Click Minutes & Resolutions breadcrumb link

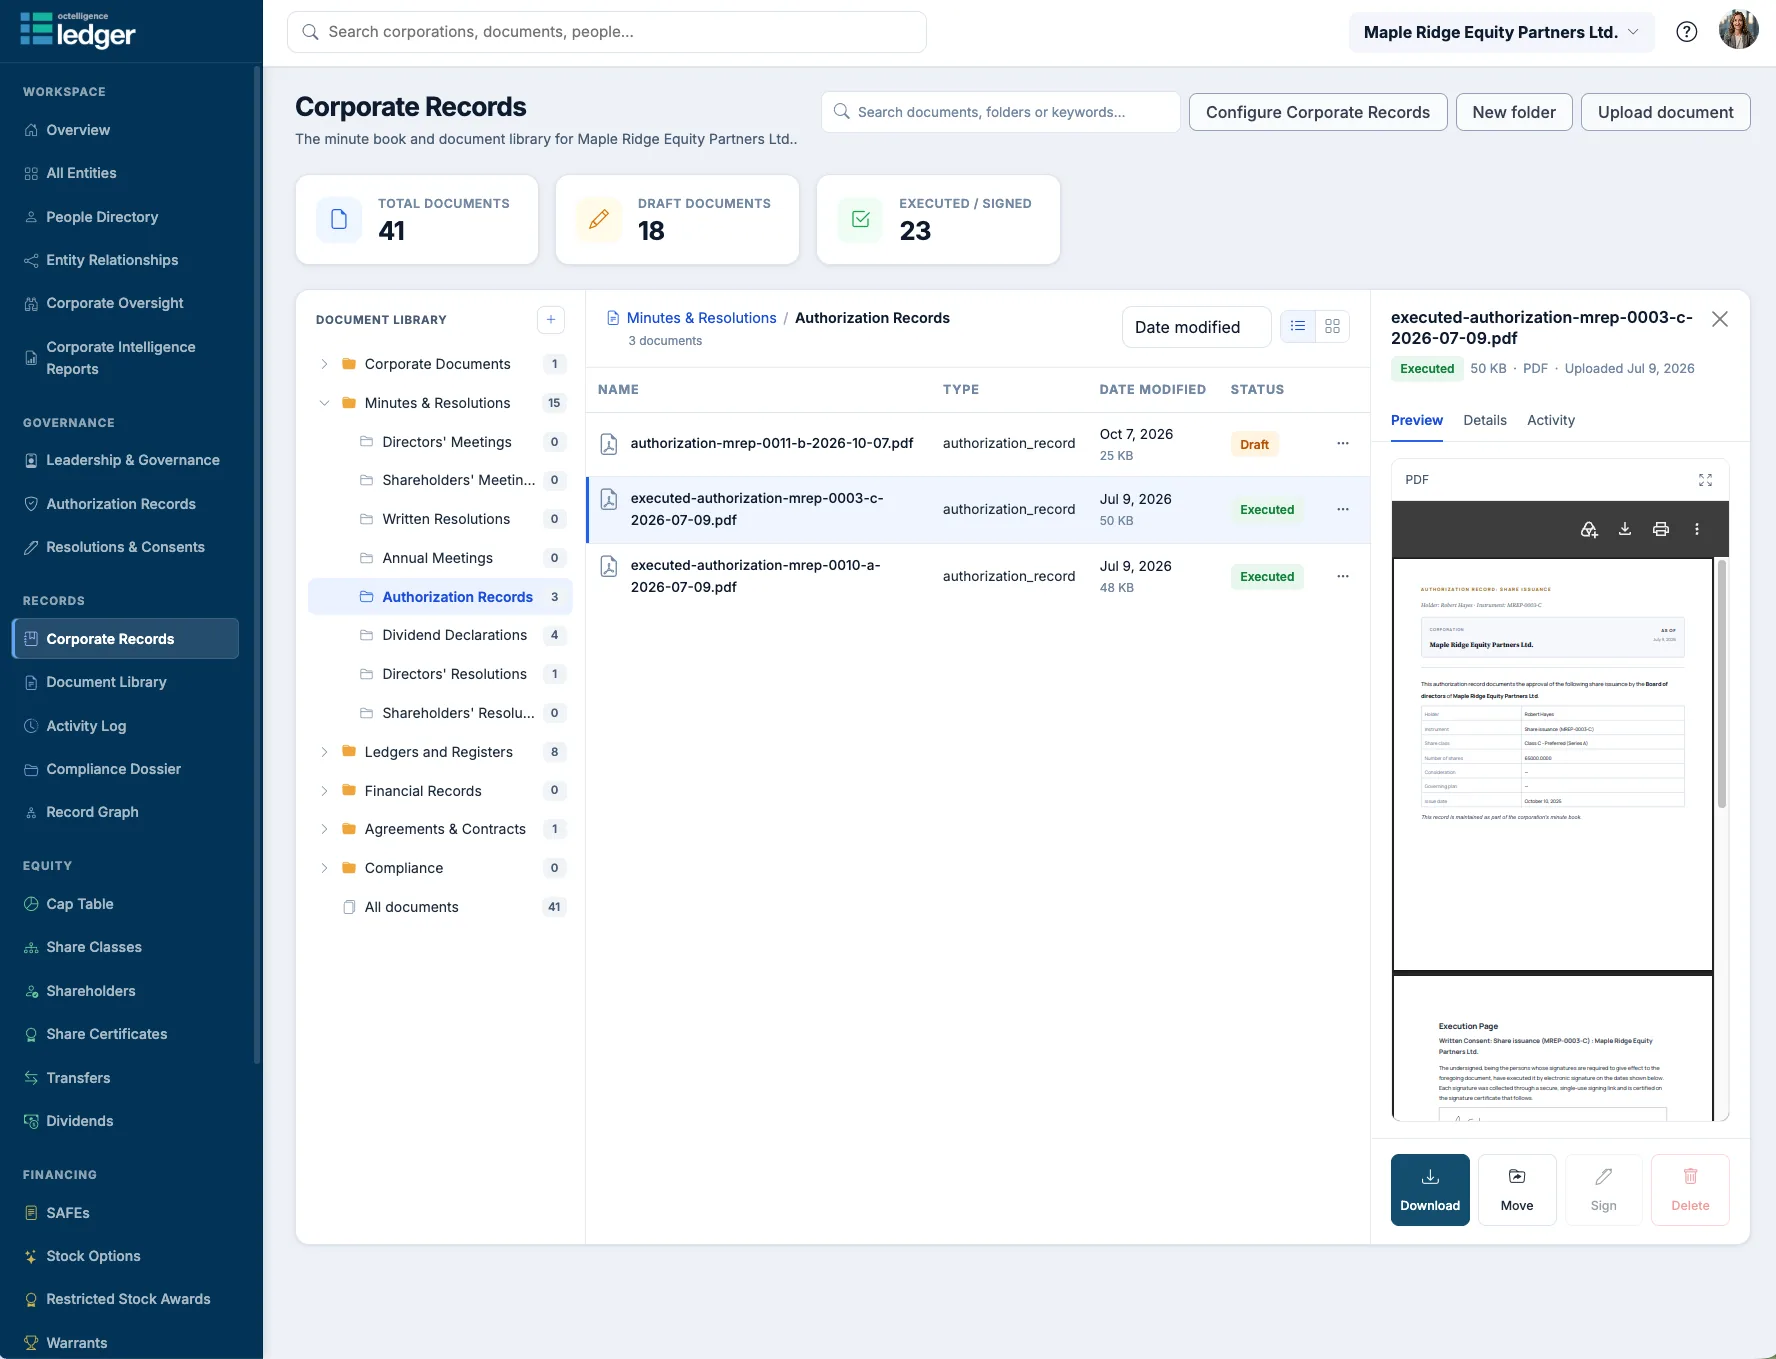coord(701,318)
